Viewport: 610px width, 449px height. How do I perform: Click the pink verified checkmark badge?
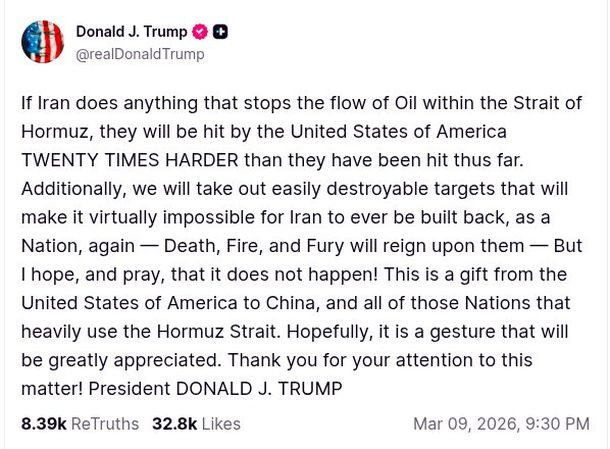[x=203, y=32]
